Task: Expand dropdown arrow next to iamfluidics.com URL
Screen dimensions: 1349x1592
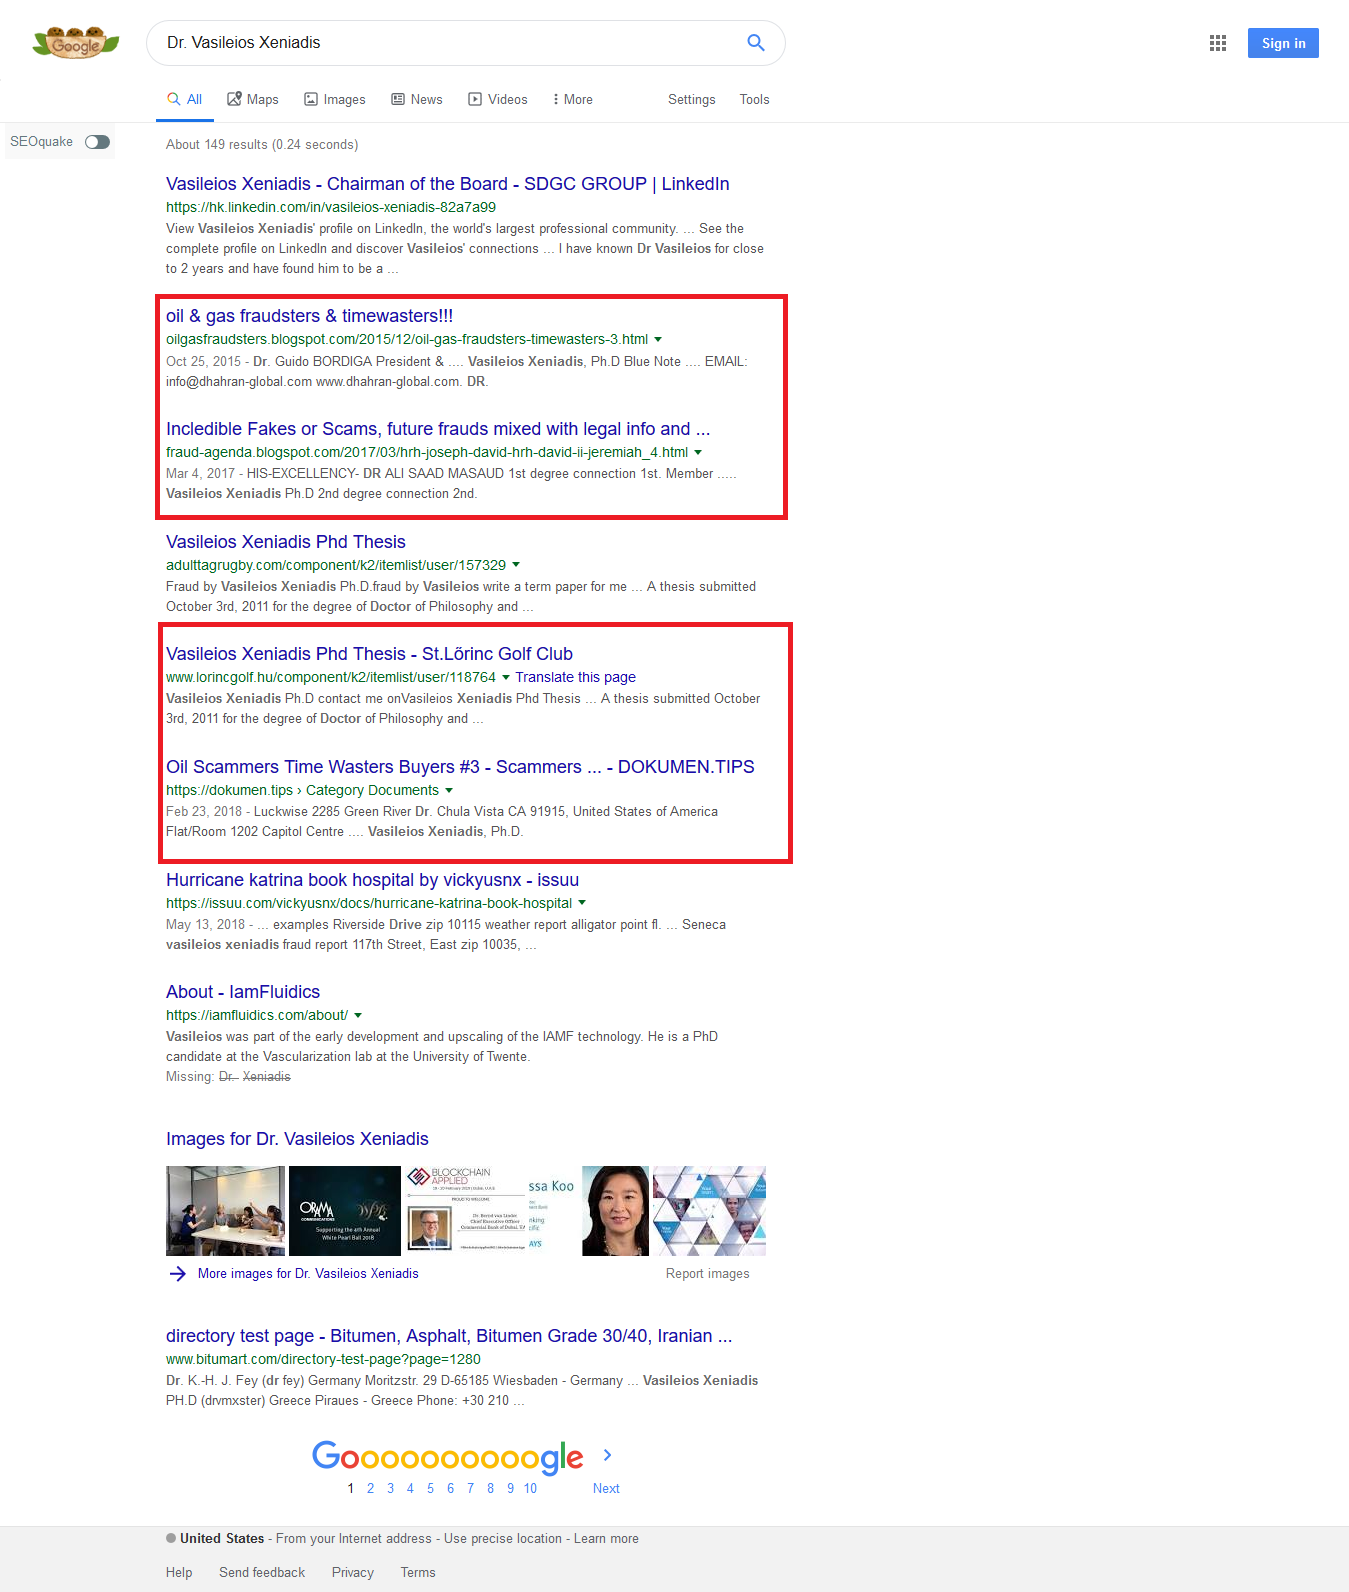Action: (x=358, y=1015)
